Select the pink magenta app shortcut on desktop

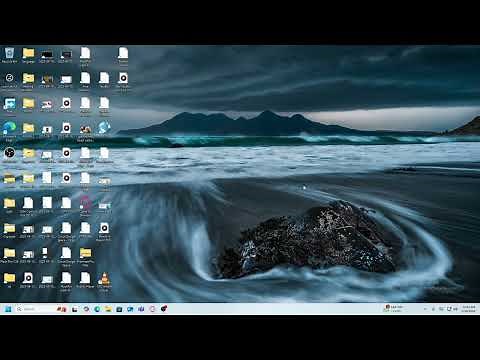[x=85, y=205]
